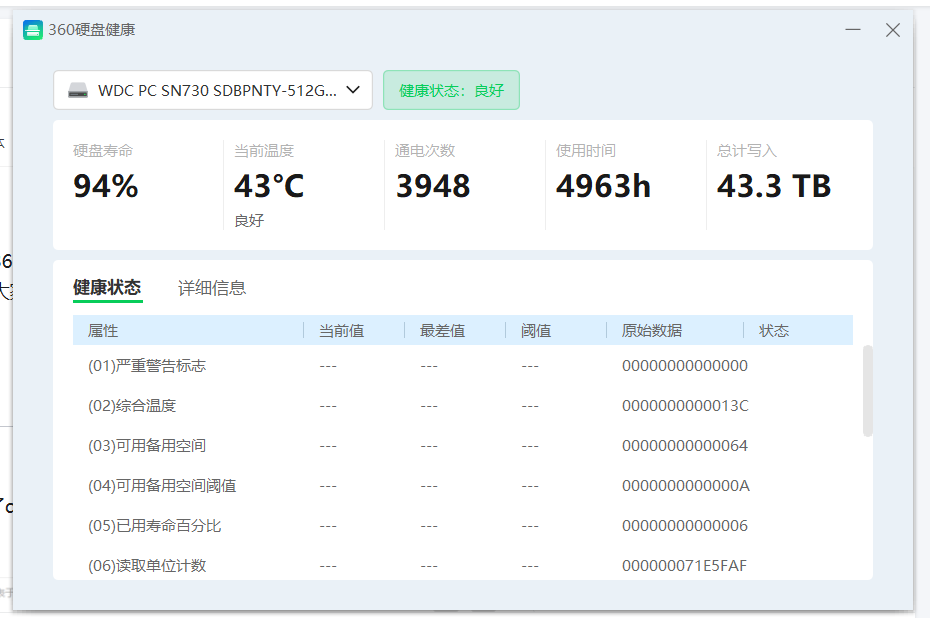This screenshot has width=930, height=618.
Task: Close the 360硬盘健康 window
Action: pos(893,30)
